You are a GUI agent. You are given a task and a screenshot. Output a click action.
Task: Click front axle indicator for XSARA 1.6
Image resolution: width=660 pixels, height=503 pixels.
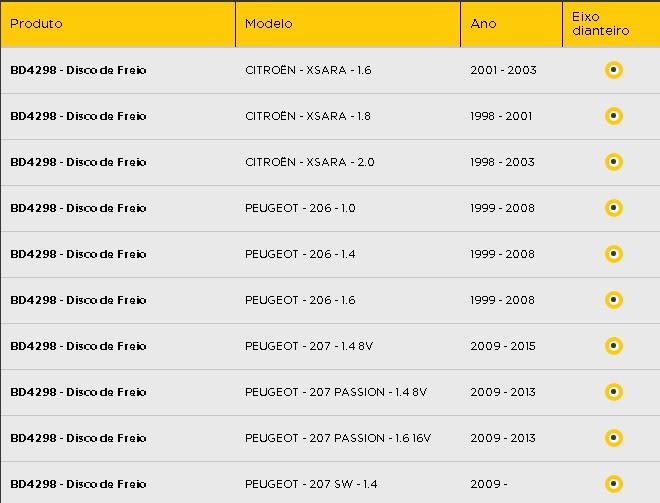[x=614, y=70]
